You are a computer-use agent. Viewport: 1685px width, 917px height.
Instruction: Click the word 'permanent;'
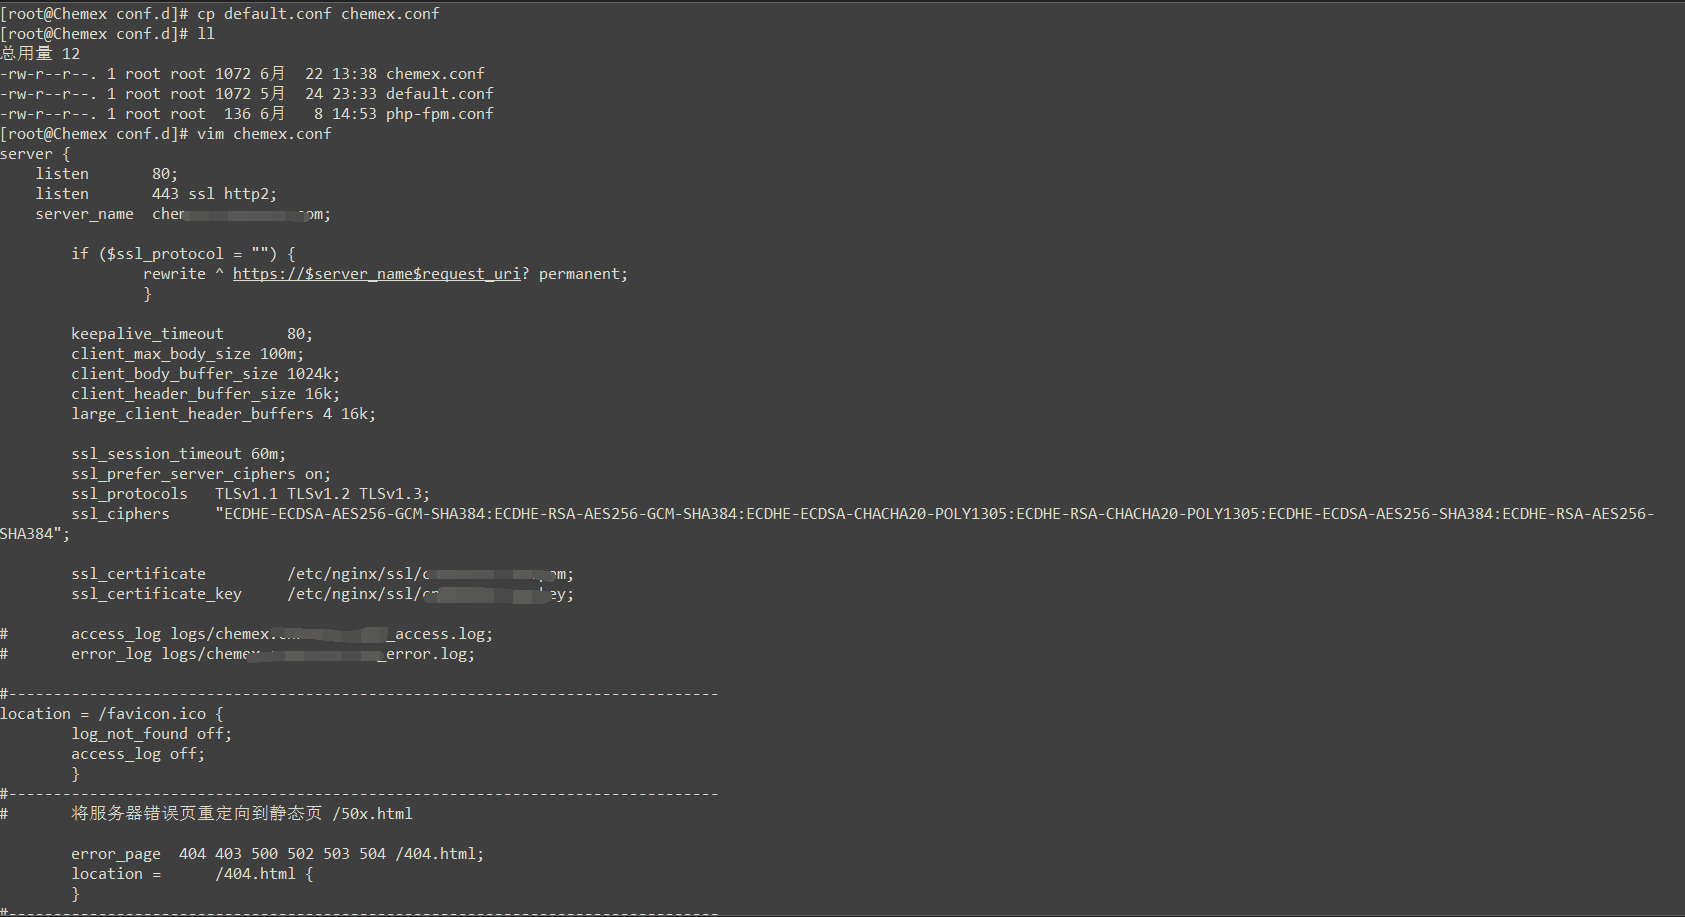coord(583,274)
